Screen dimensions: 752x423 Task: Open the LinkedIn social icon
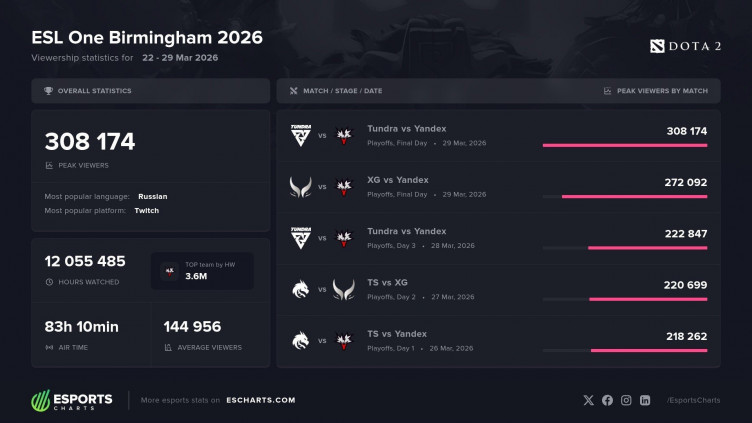645,400
